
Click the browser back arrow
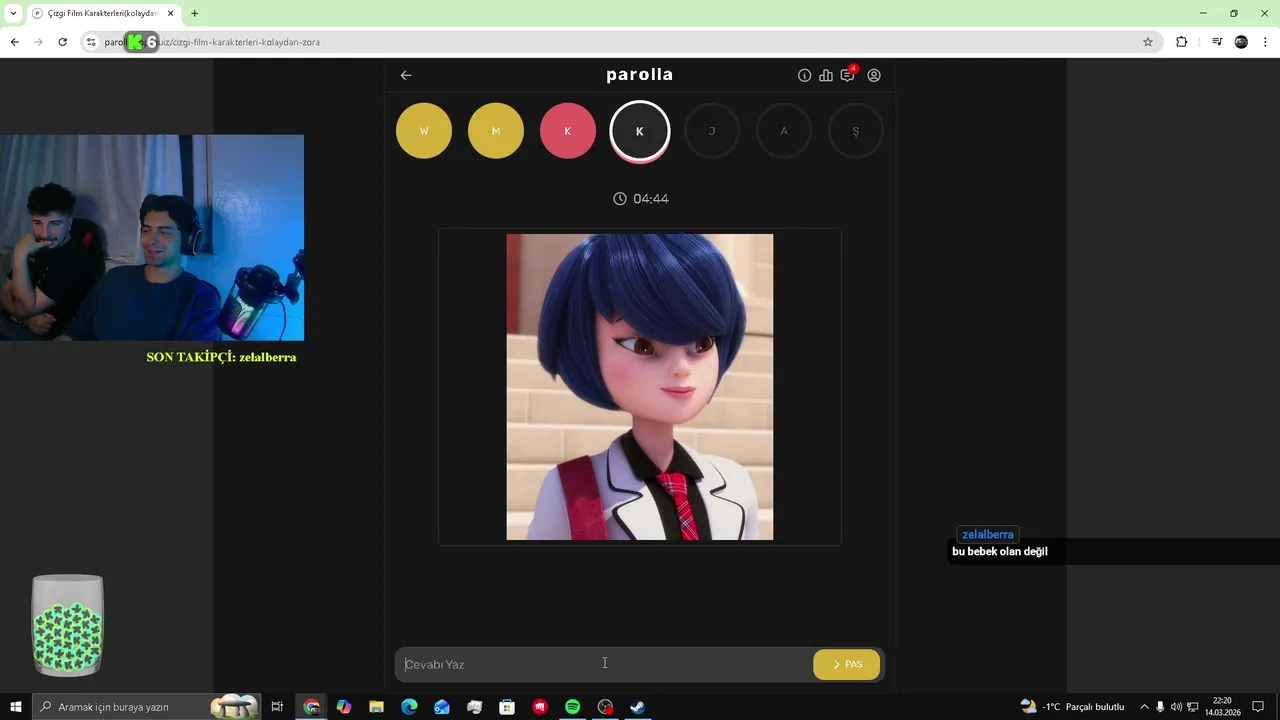14,42
